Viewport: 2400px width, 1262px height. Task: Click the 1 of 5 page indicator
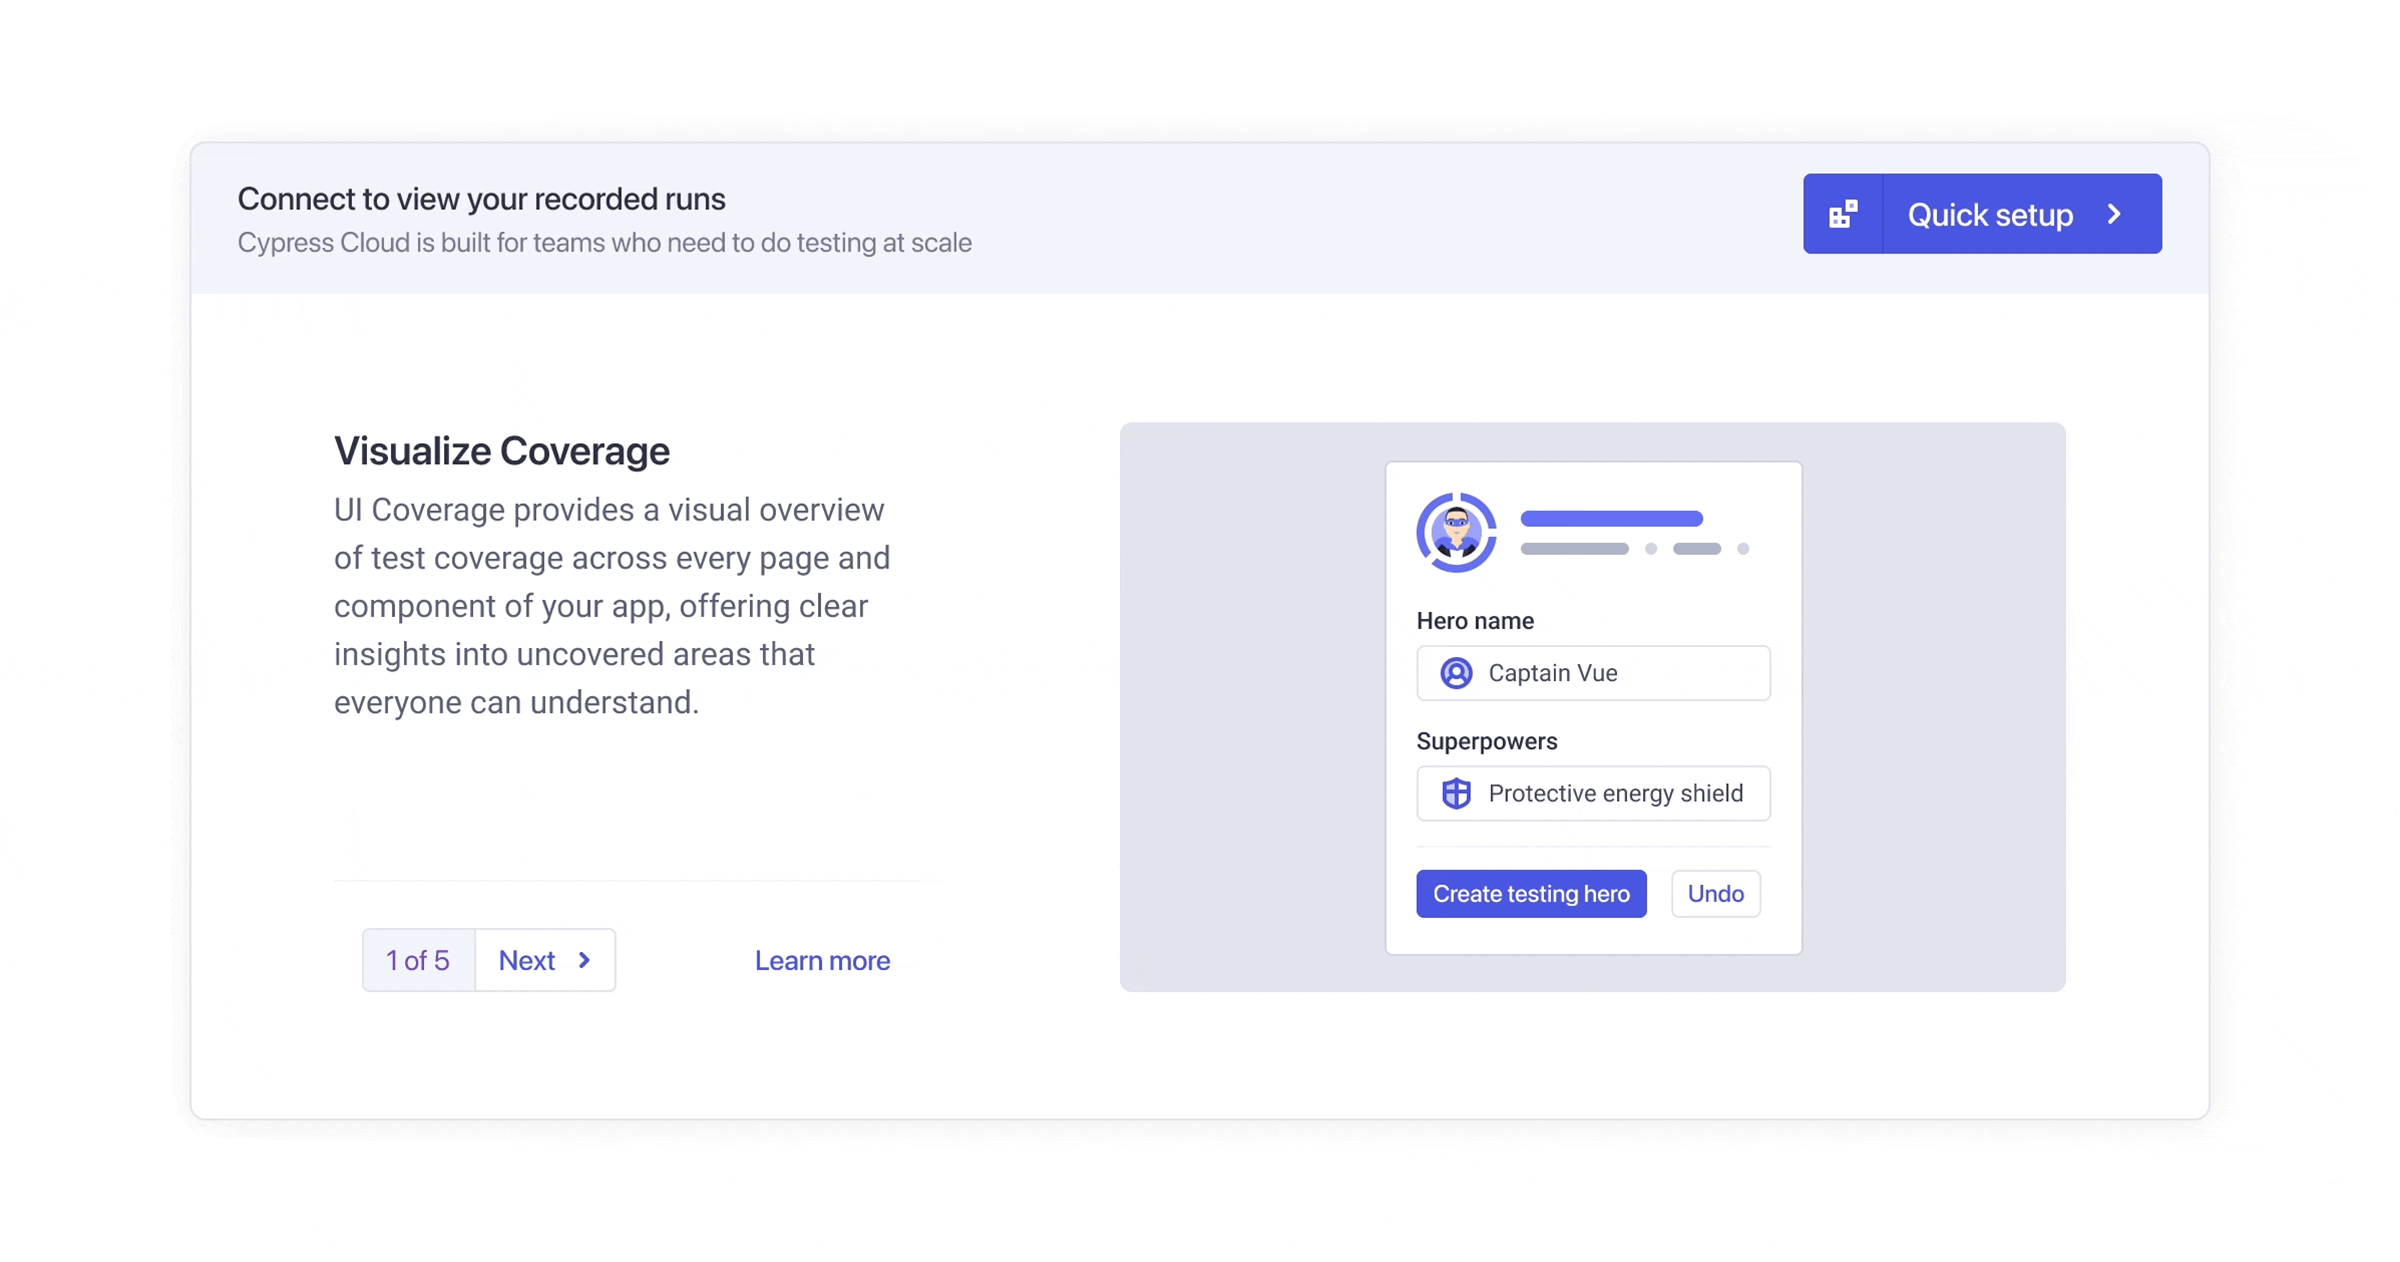click(418, 960)
